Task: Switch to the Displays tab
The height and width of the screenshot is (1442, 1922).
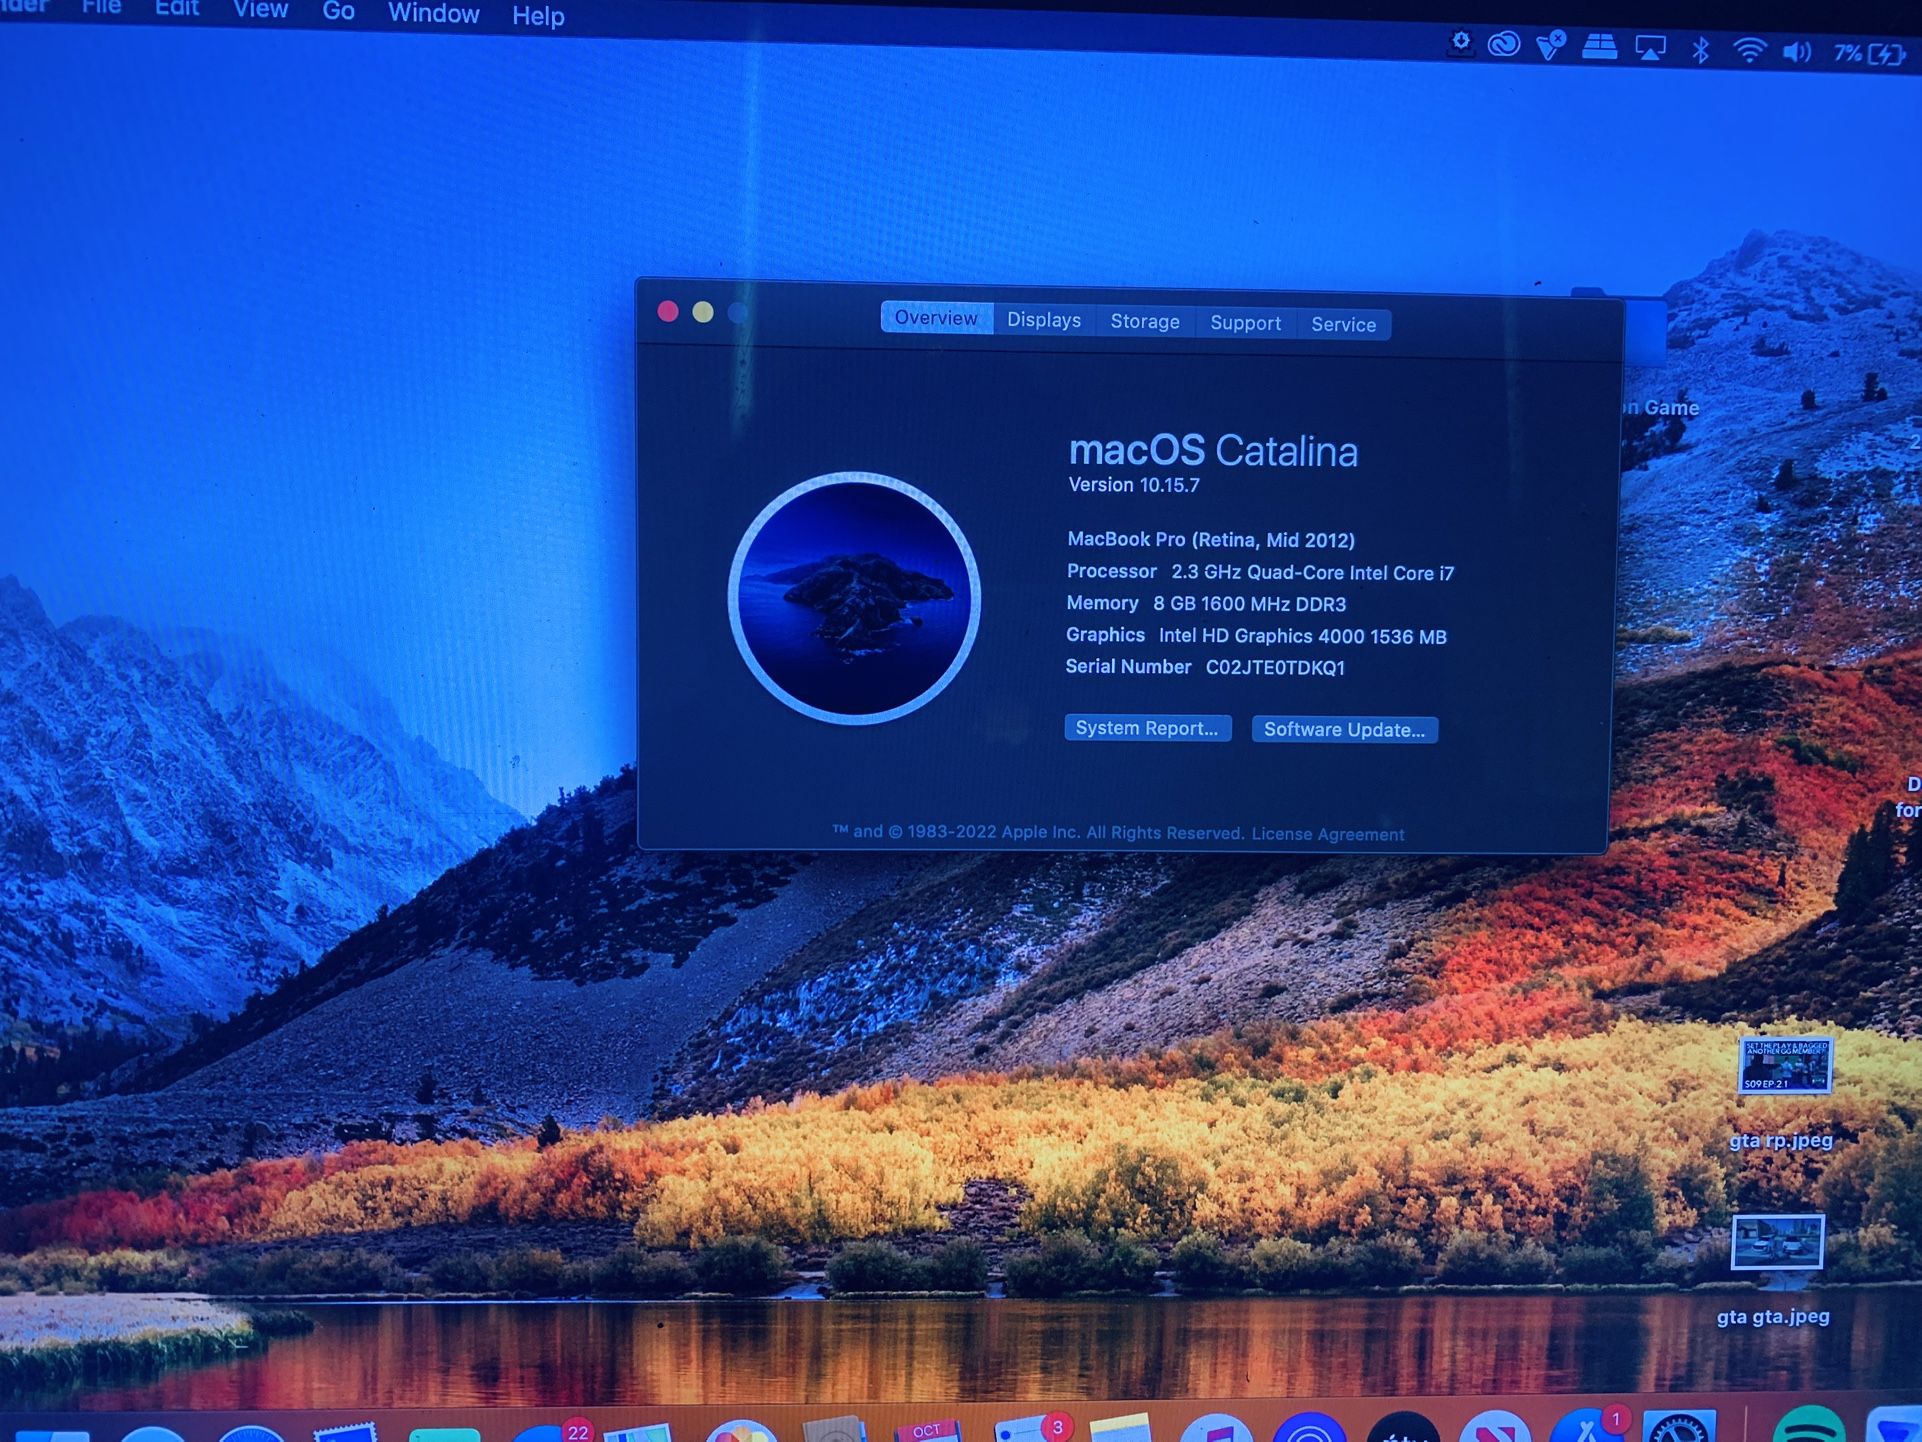Action: point(1044,320)
